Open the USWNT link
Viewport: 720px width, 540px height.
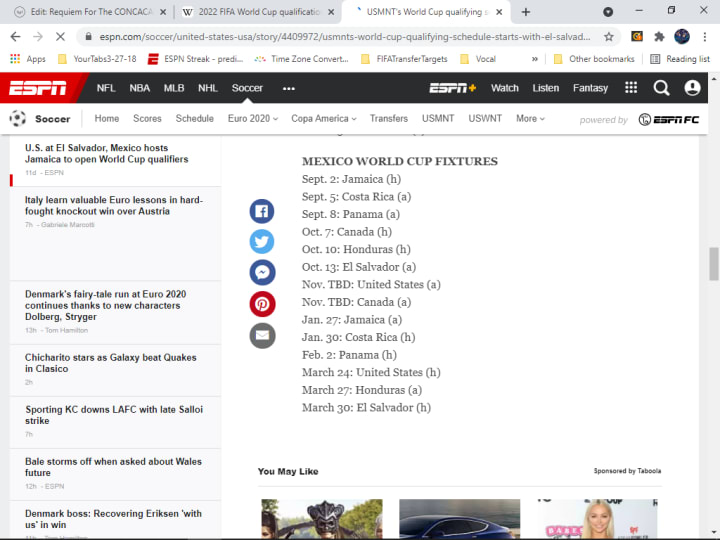click(x=485, y=118)
